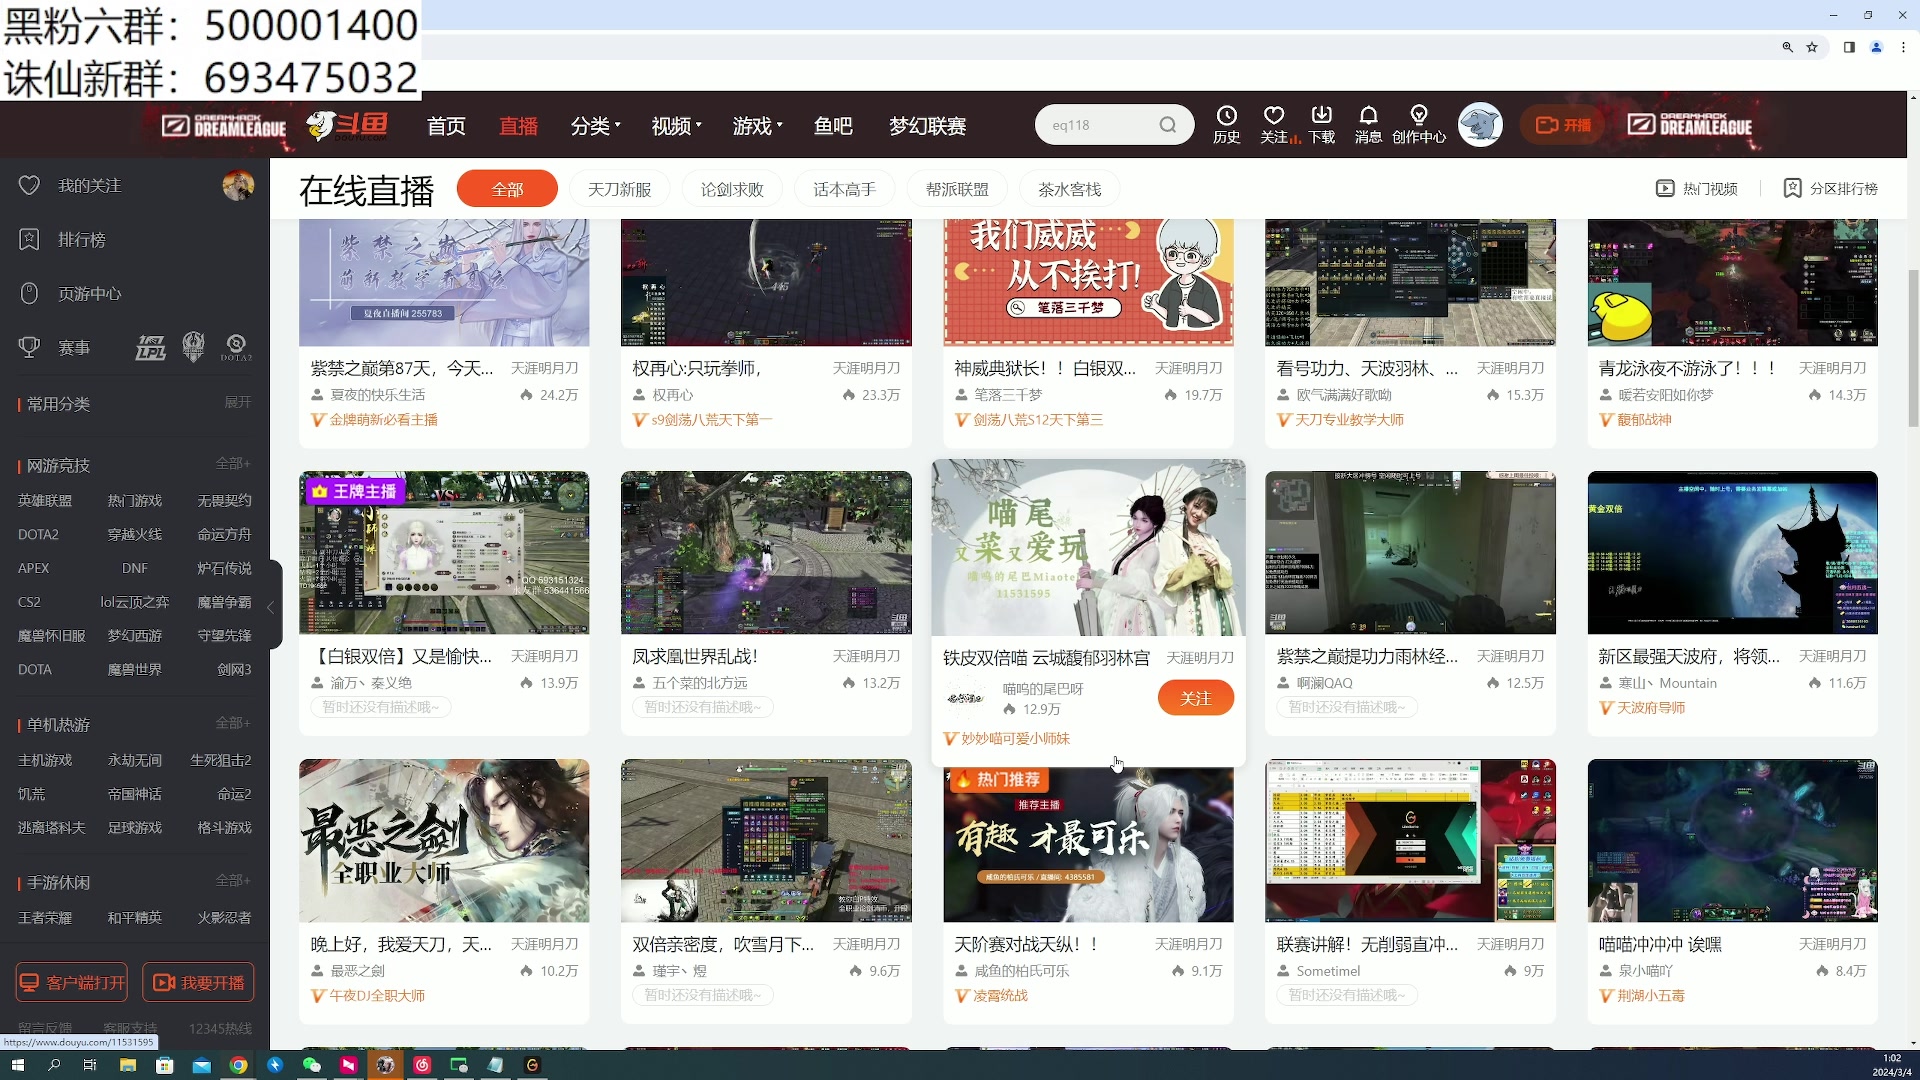Click the 赛事 trophy icon
The width and height of the screenshot is (1920, 1080).
29,347
